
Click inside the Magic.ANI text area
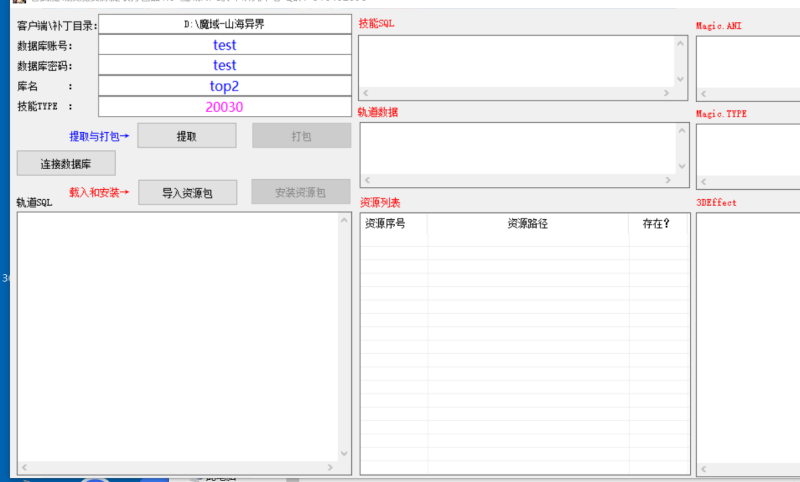(748, 62)
